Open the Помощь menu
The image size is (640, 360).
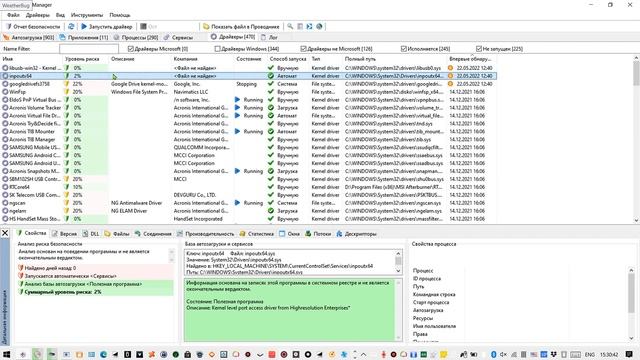pos(120,15)
